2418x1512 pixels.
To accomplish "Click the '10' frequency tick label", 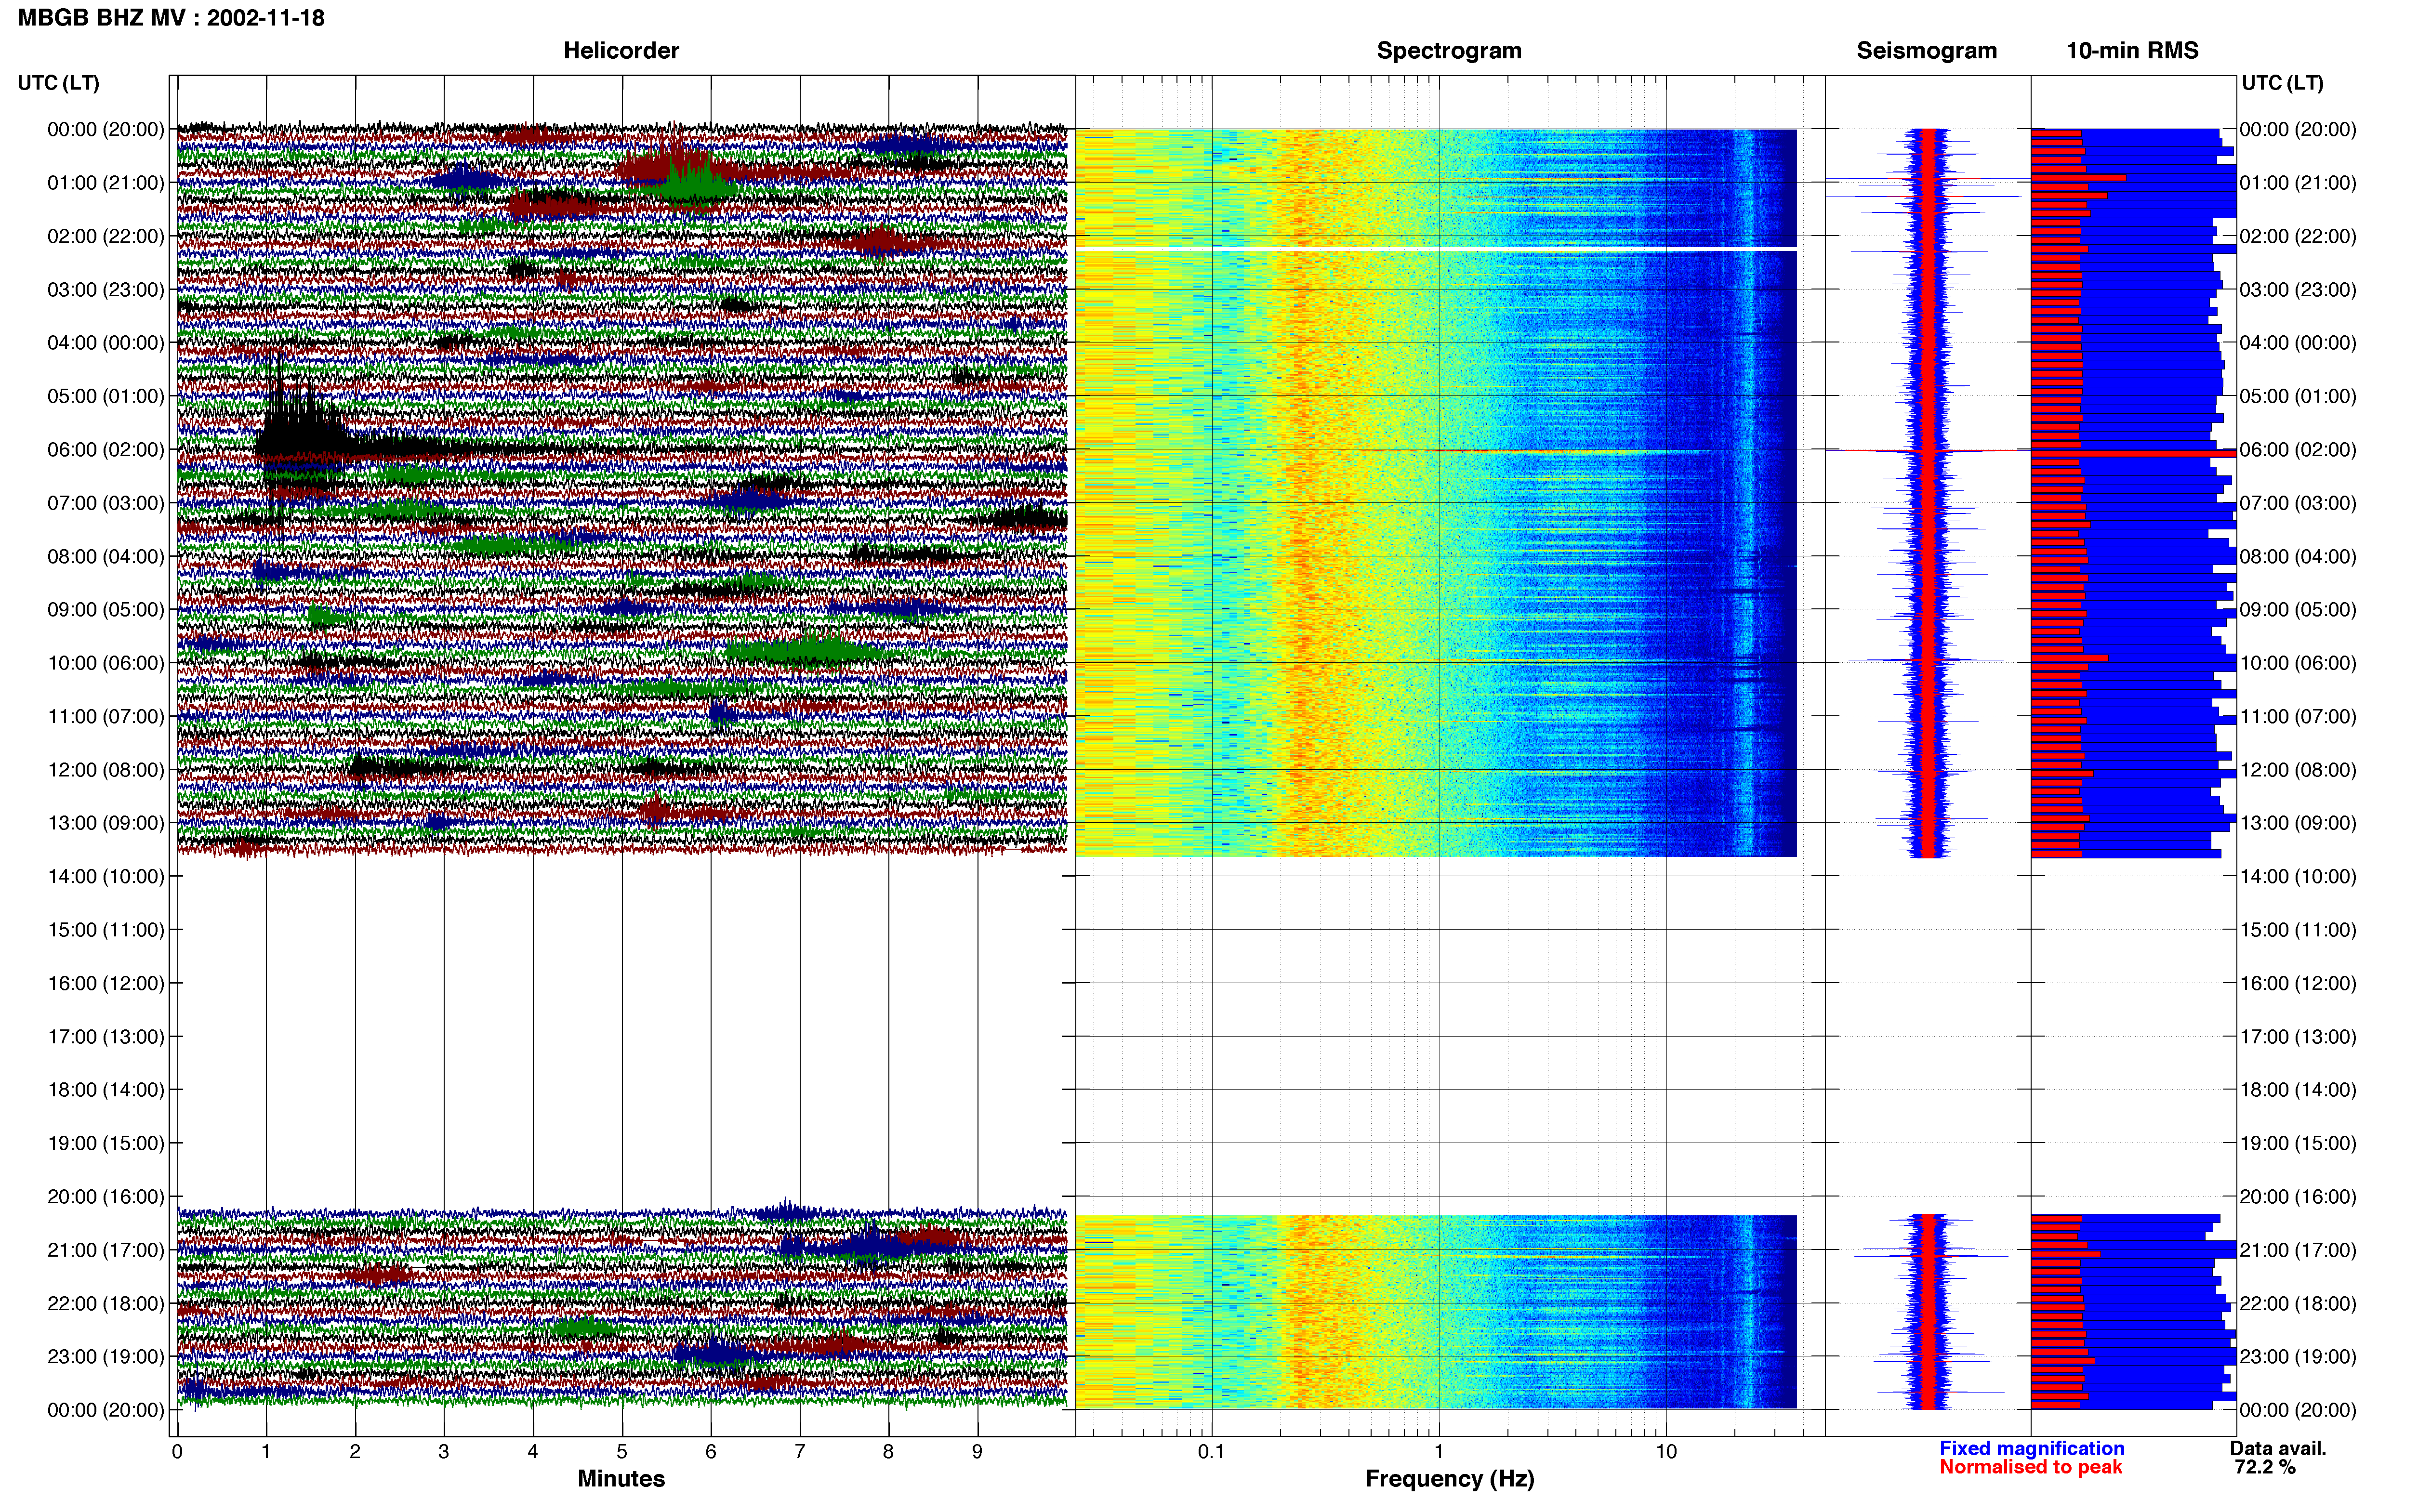I will (1666, 1452).
